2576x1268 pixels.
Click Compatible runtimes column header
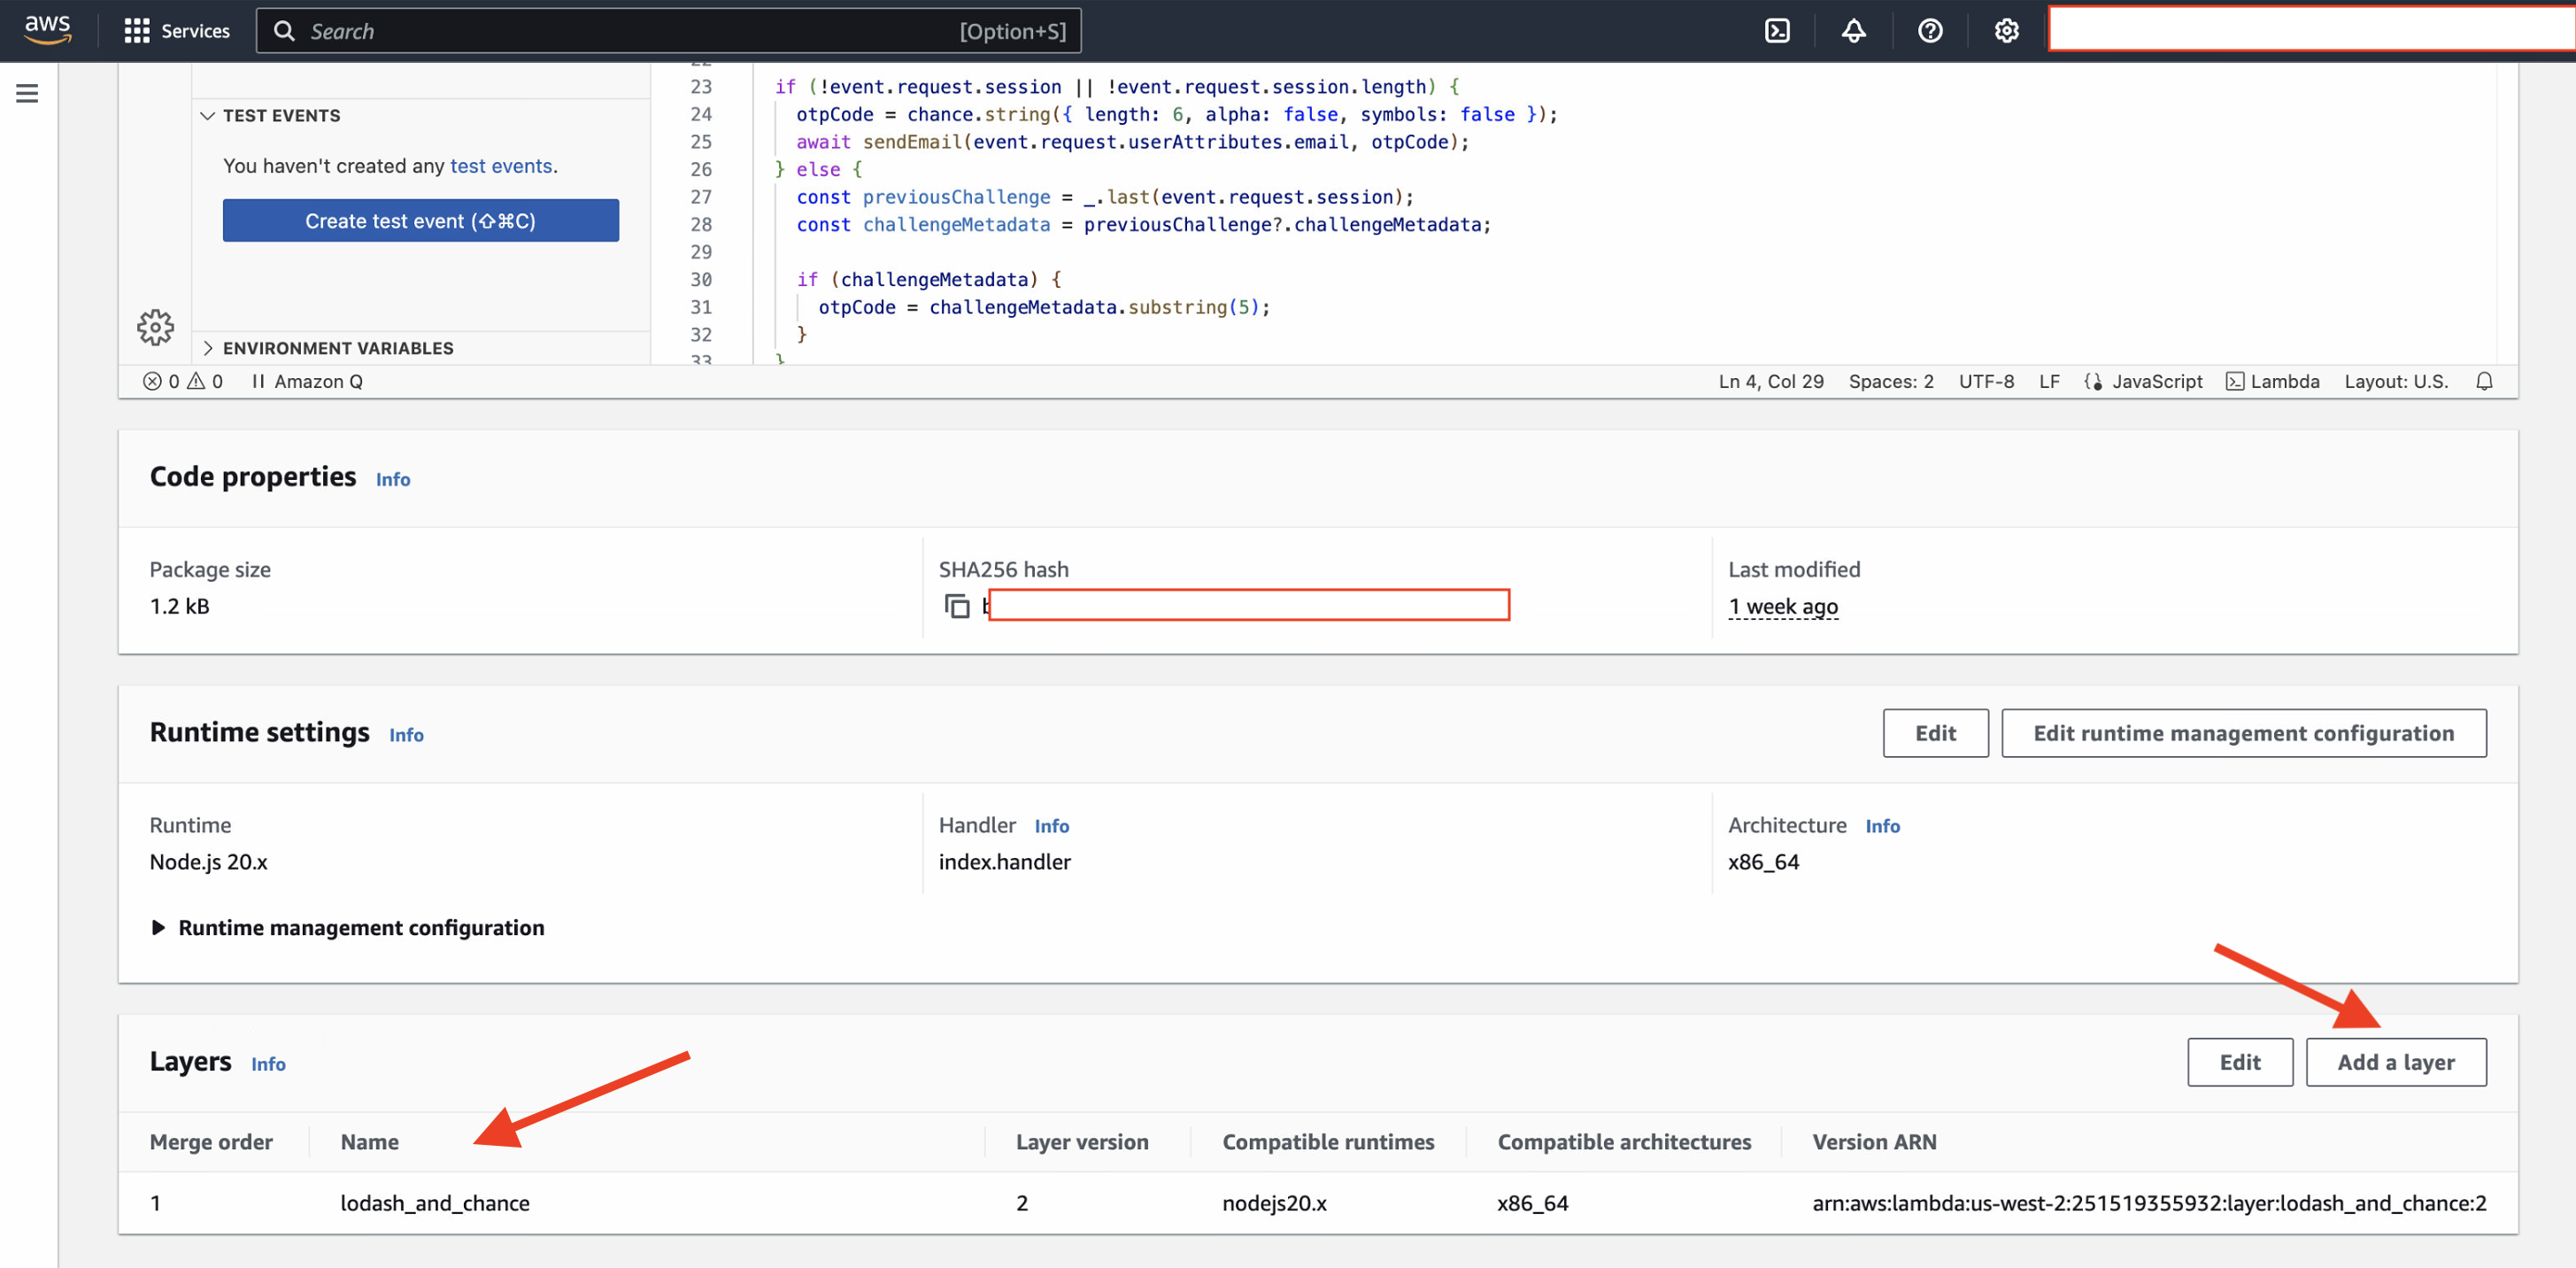[1328, 1141]
